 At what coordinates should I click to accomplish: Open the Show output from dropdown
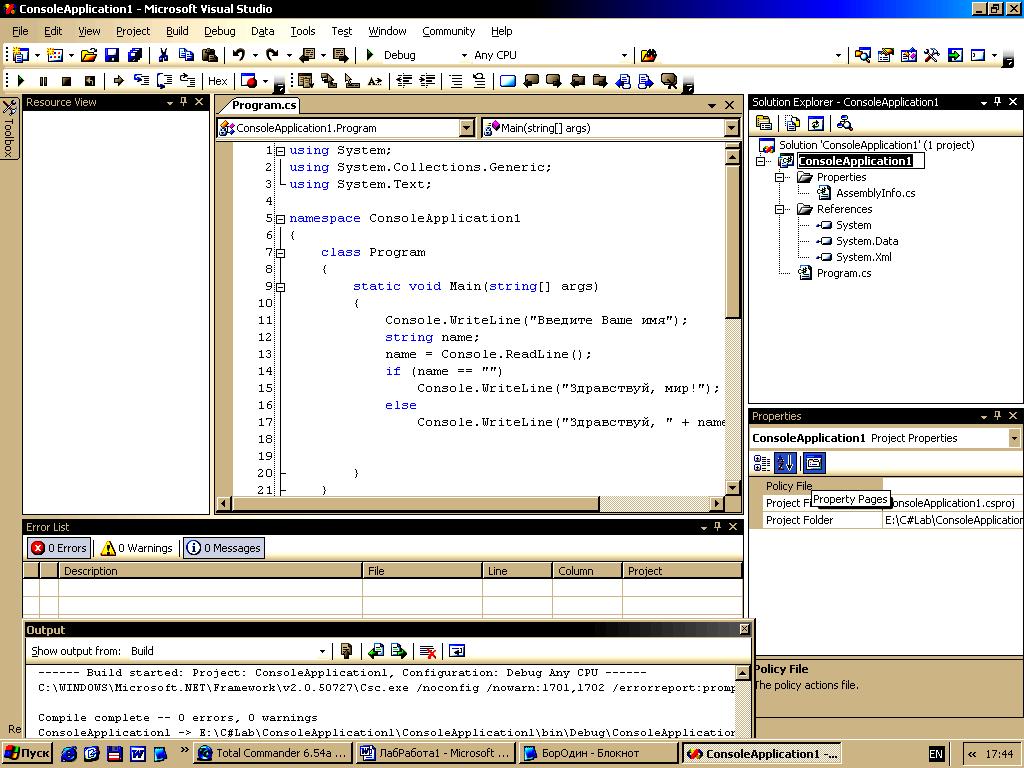click(x=228, y=651)
